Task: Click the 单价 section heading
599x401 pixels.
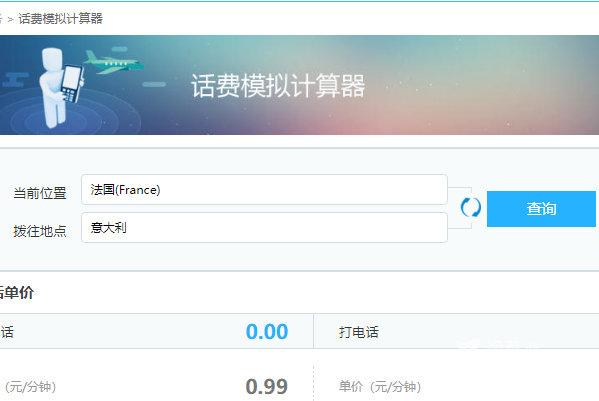Action: click(16, 293)
